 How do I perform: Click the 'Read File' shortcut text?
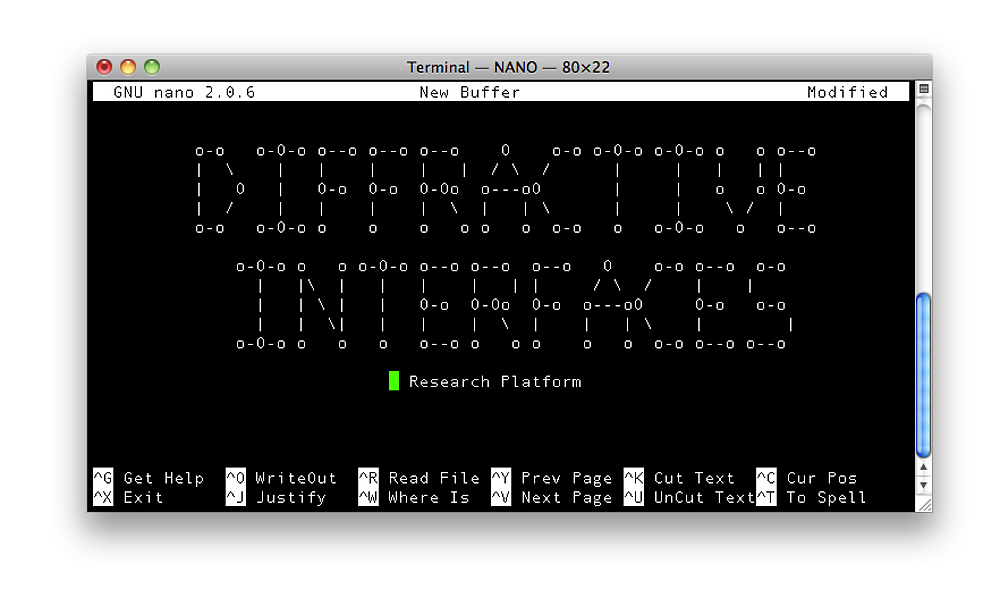434,478
